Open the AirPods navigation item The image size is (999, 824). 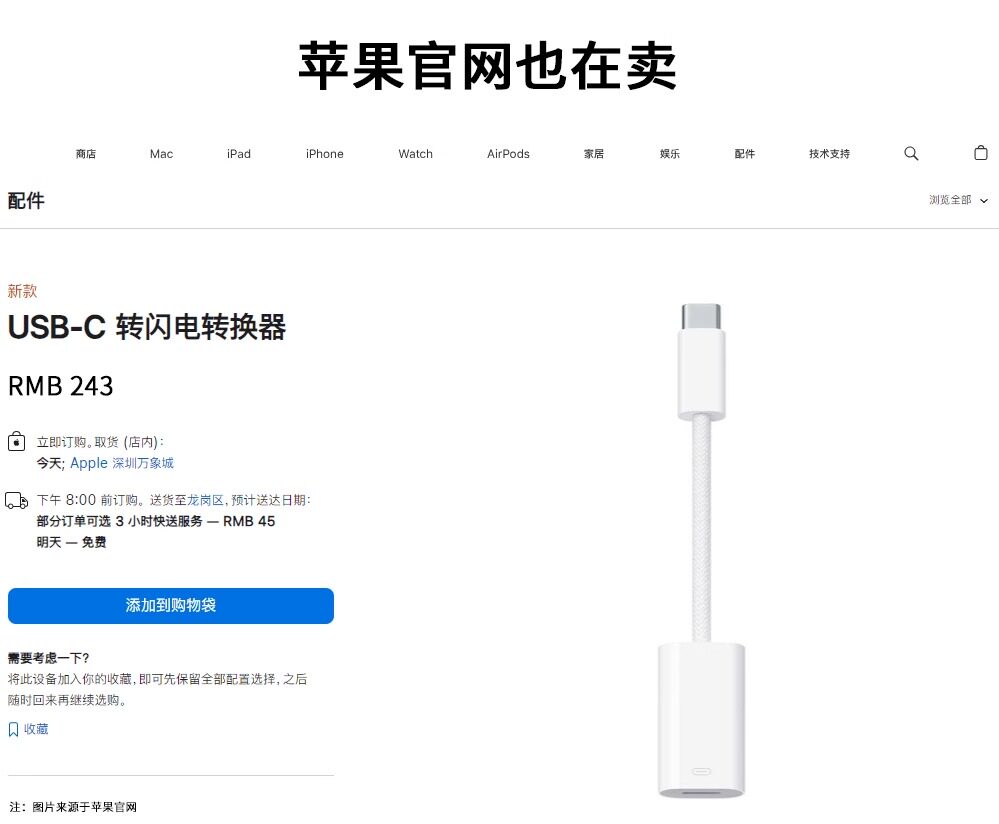pyautogui.click(x=508, y=154)
